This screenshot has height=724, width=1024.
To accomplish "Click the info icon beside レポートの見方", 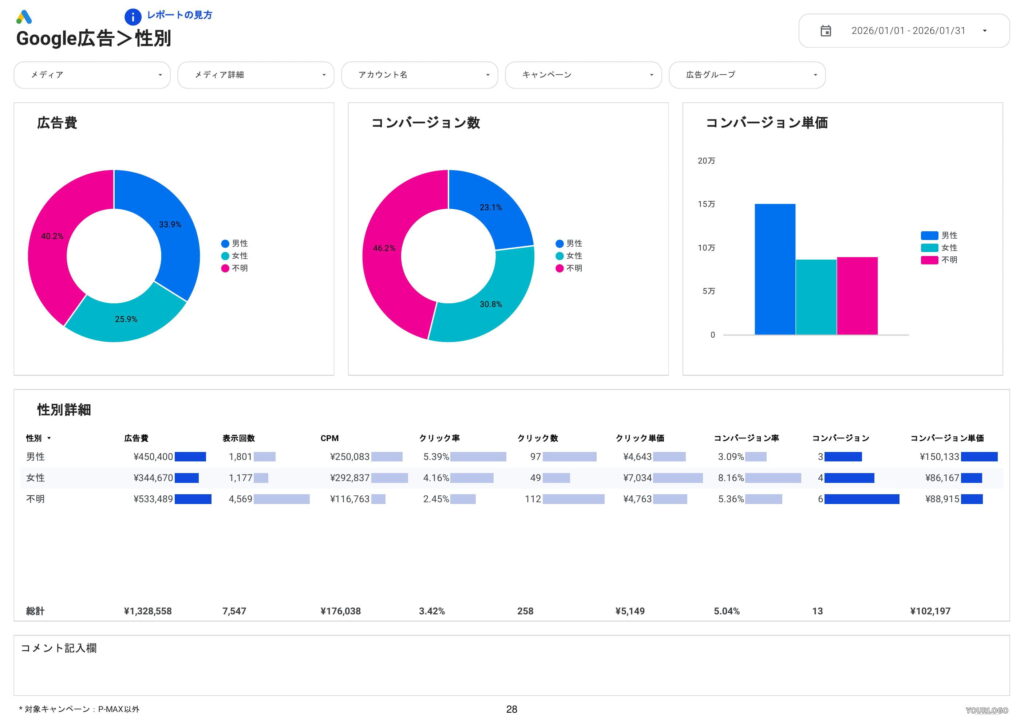I will coord(131,15).
